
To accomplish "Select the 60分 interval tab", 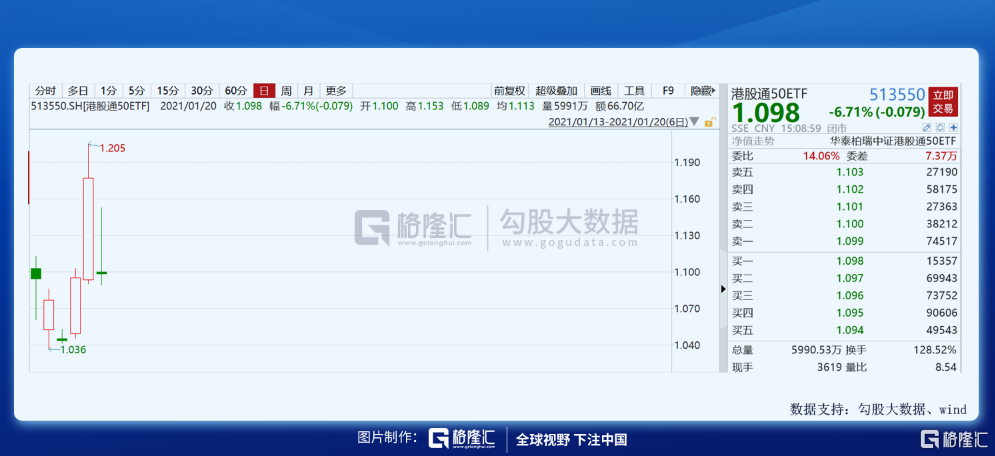I will pyautogui.click(x=235, y=91).
